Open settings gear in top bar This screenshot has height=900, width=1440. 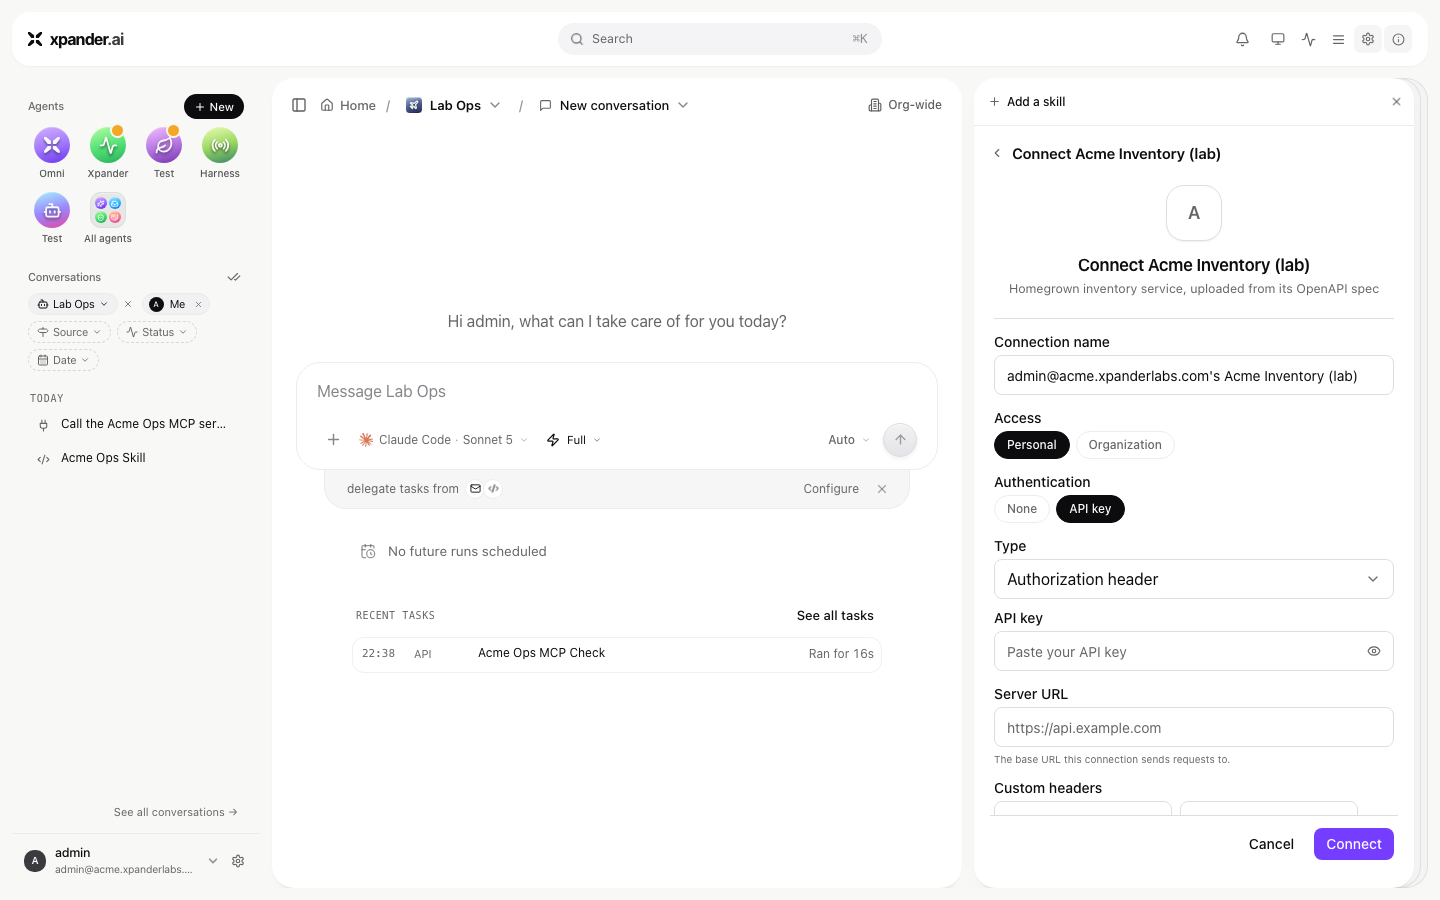coord(1368,39)
